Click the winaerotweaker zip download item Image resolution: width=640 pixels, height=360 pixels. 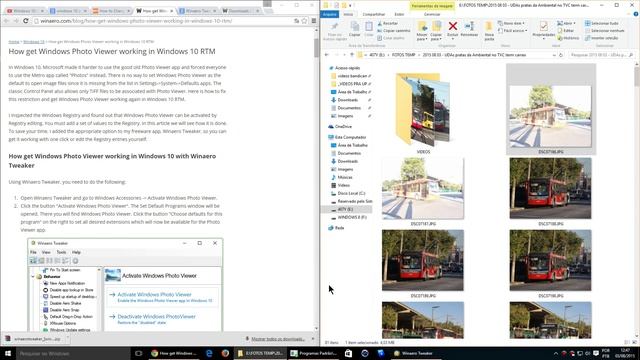tap(36, 339)
